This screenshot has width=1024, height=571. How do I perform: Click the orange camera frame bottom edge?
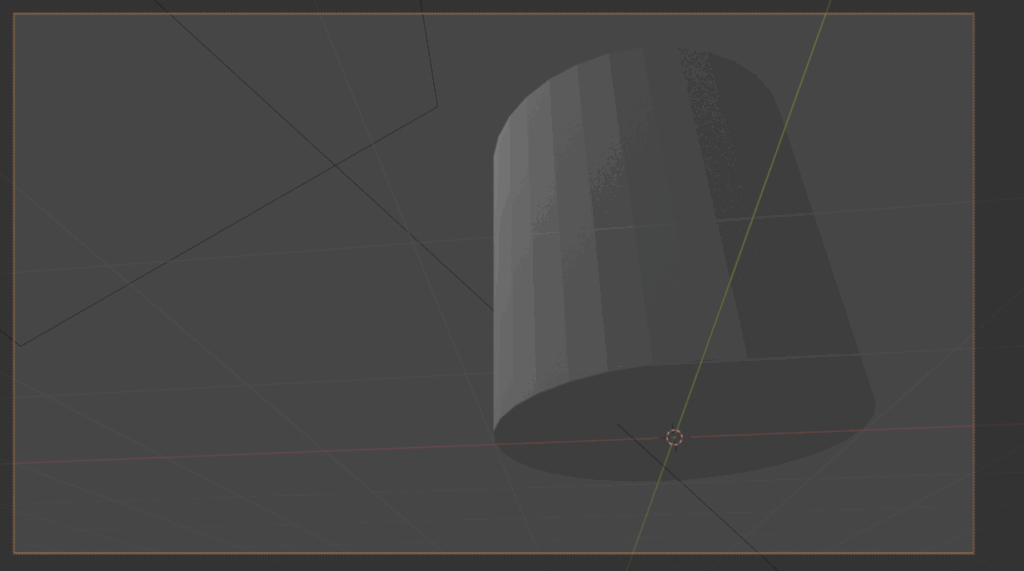(x=300, y=552)
